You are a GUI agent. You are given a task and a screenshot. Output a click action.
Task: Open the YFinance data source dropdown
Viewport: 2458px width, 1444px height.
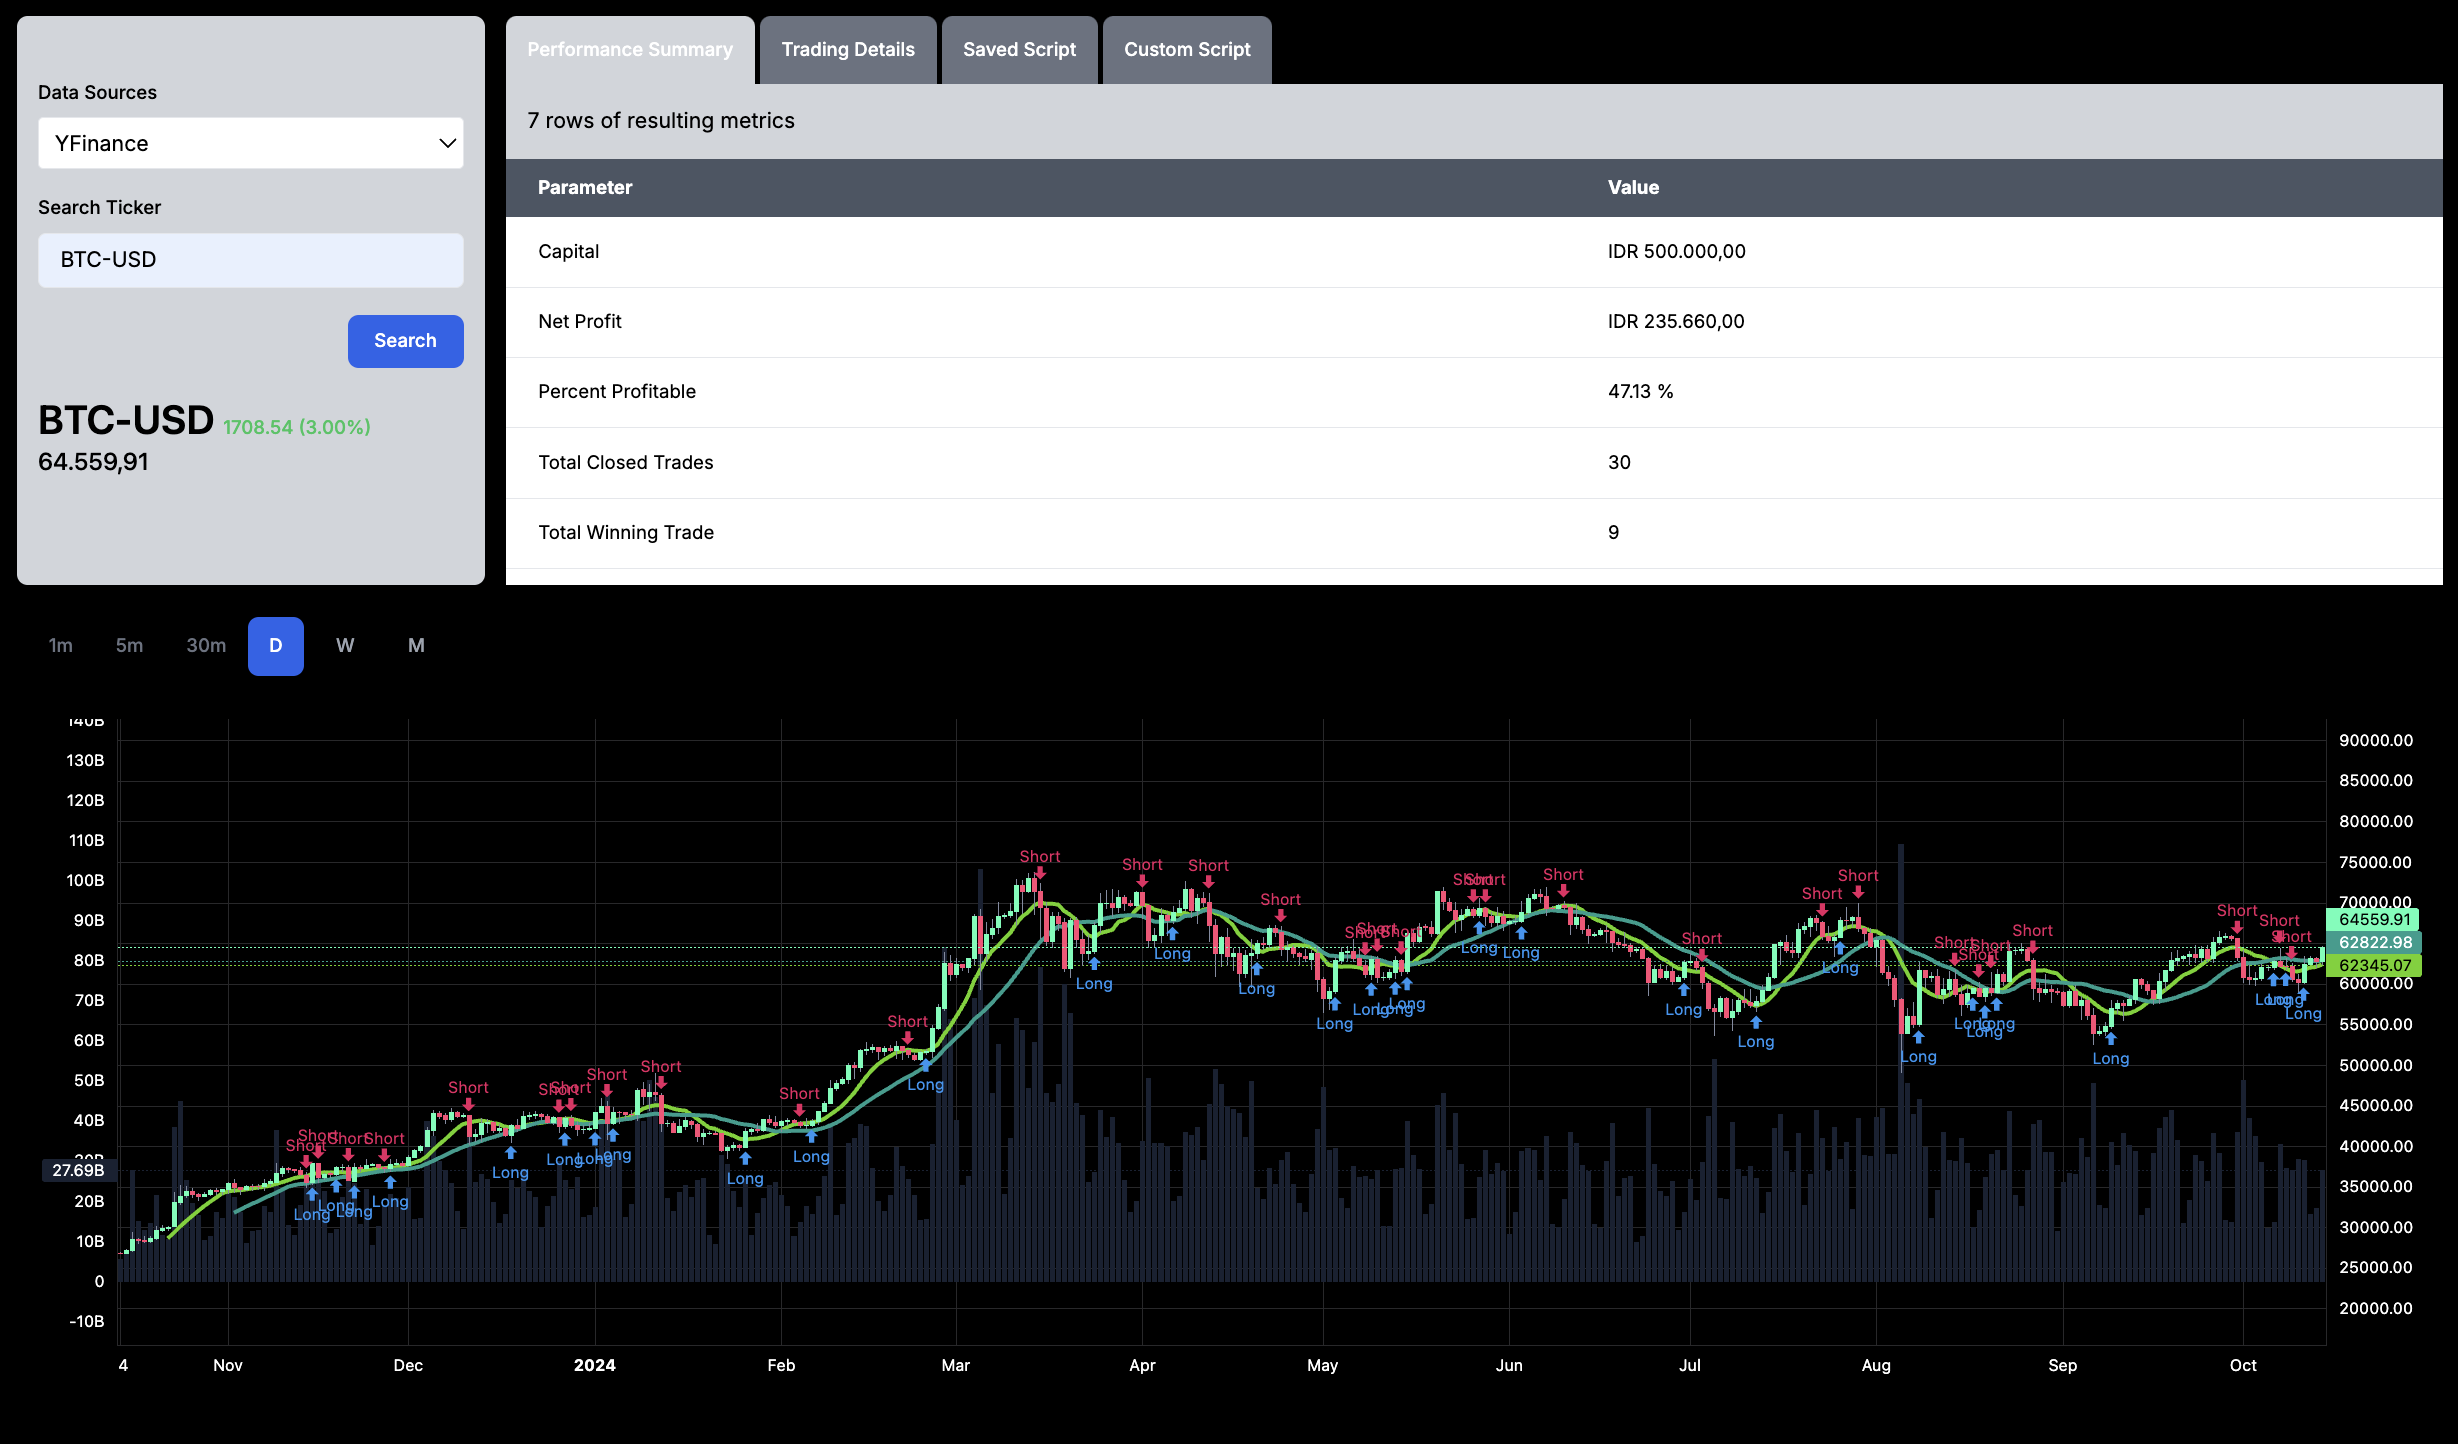click(x=250, y=143)
